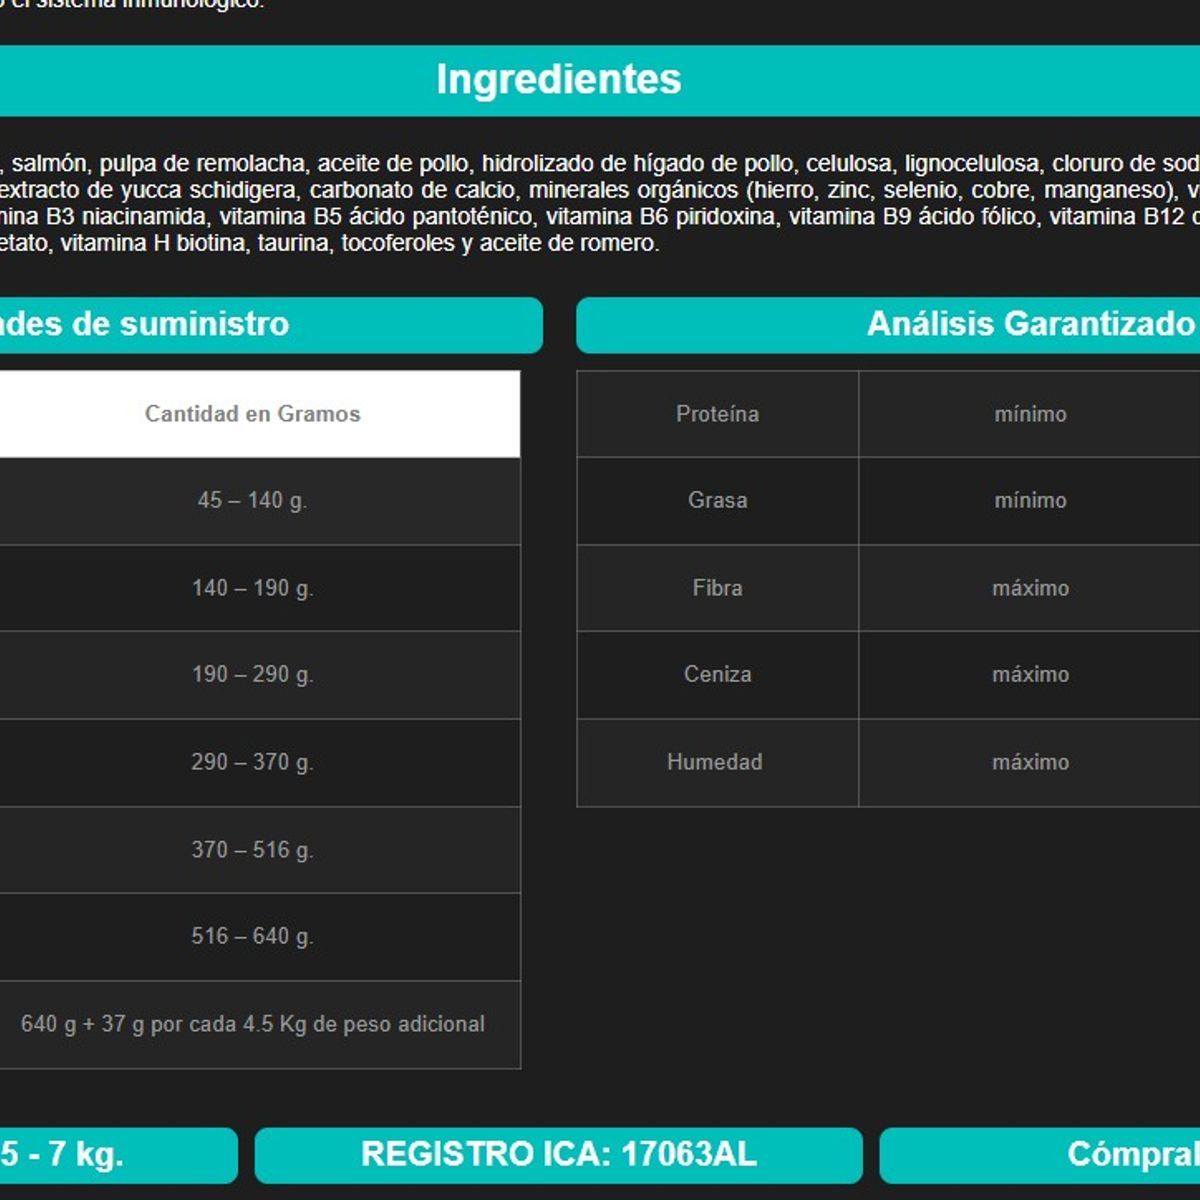Select the '45 – 140 g.' table cell
The image size is (1200, 1200).
[252, 500]
